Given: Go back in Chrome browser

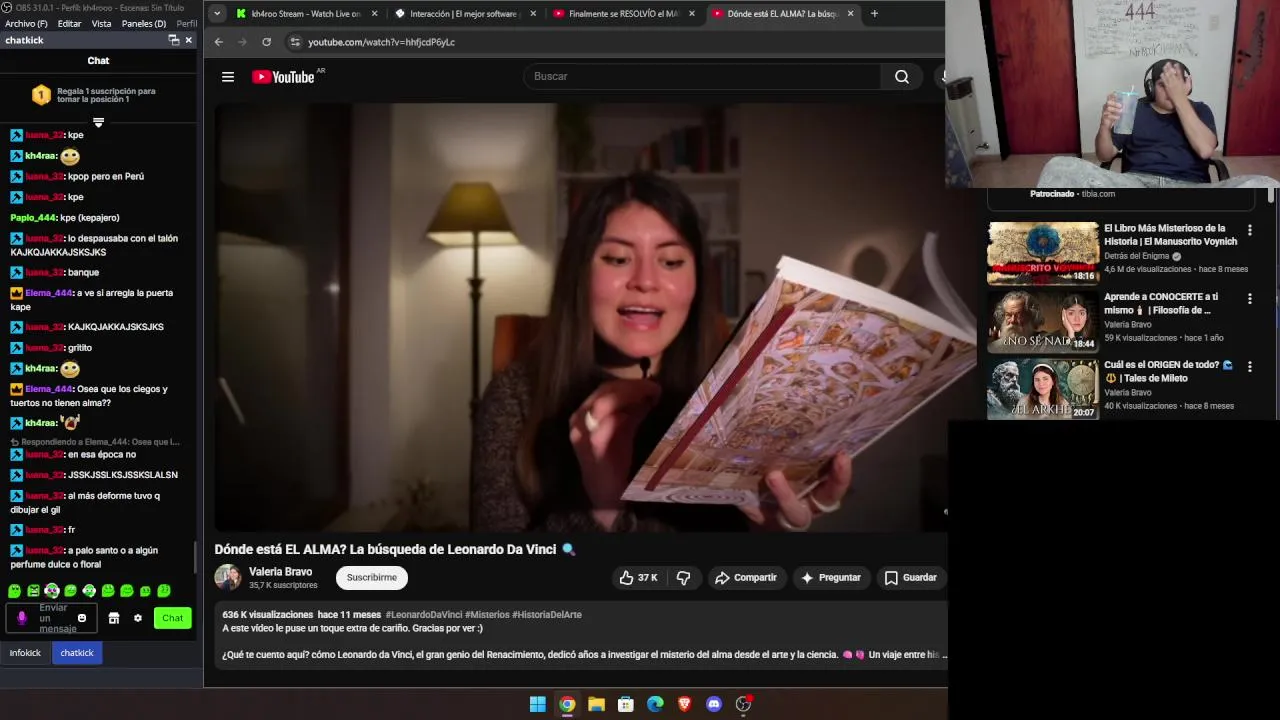Looking at the screenshot, I should point(218,42).
